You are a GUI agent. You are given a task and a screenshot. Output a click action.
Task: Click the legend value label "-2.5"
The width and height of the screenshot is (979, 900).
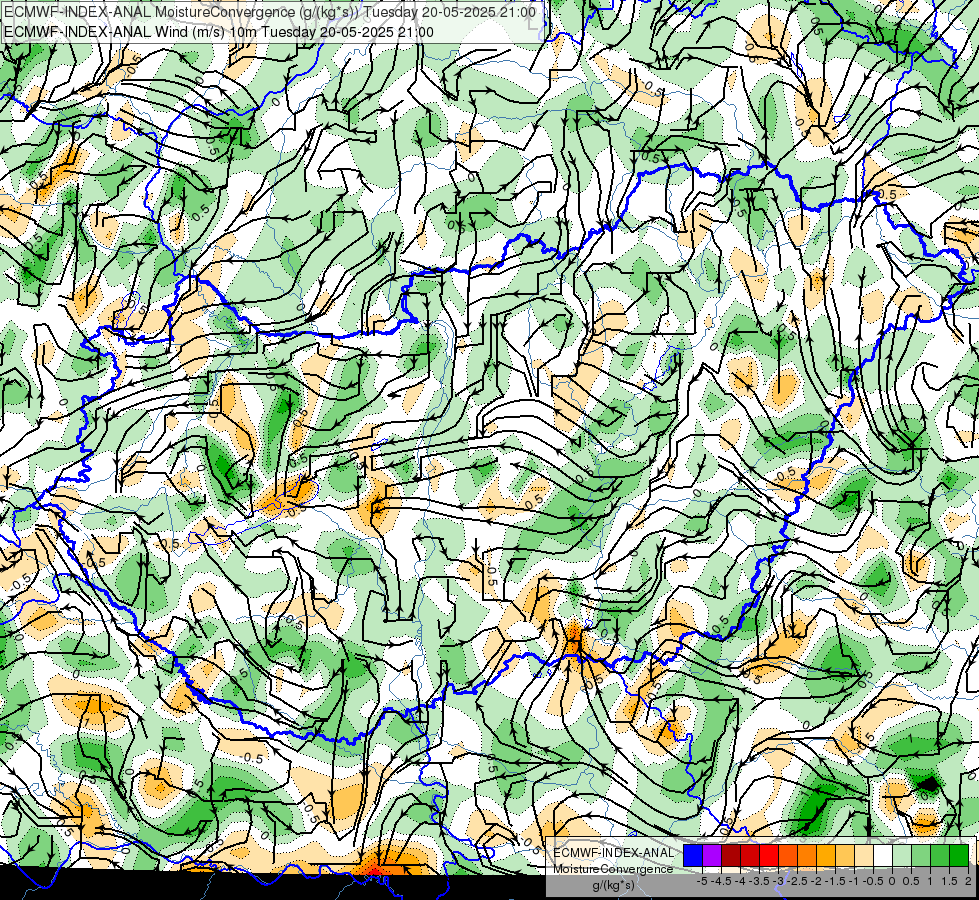click(x=798, y=881)
